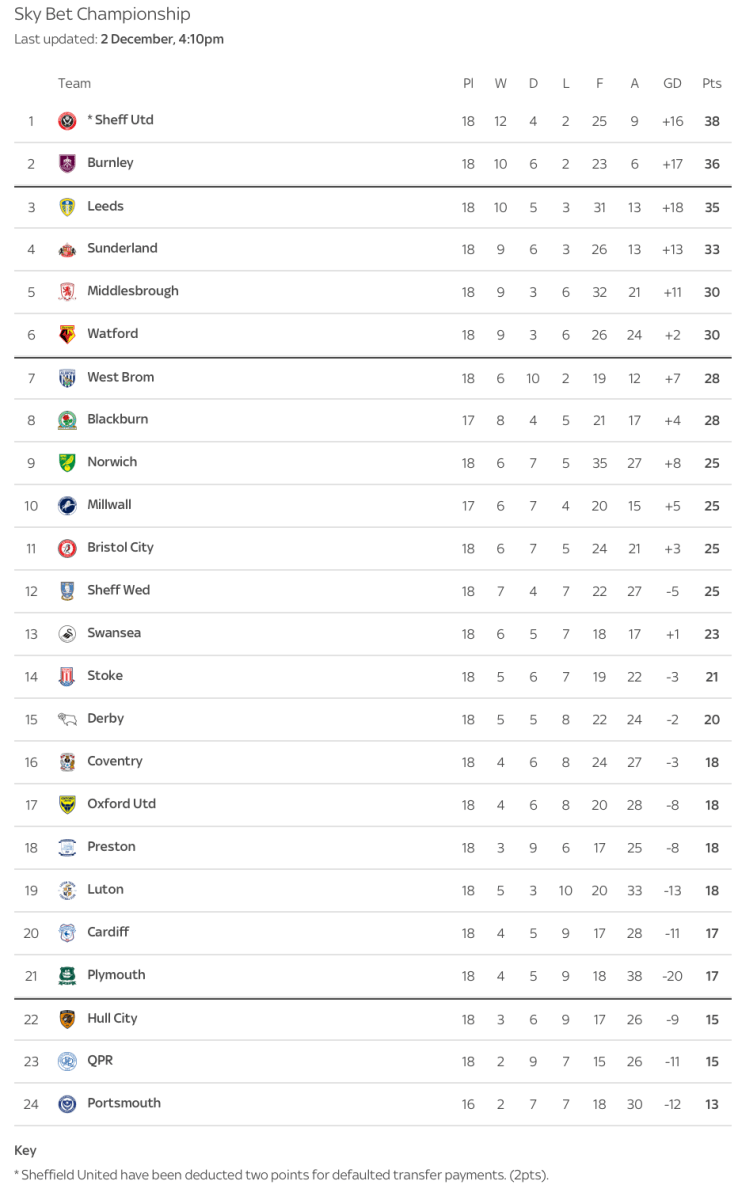The height and width of the screenshot is (1200, 738).
Task: Click the Sheffield United club crest
Action: [x=67, y=121]
